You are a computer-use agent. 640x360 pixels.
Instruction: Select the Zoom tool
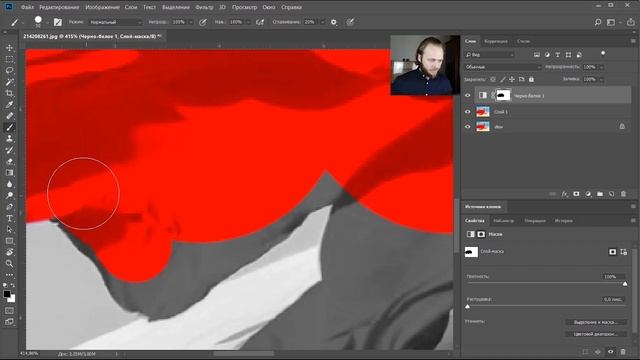point(9,263)
